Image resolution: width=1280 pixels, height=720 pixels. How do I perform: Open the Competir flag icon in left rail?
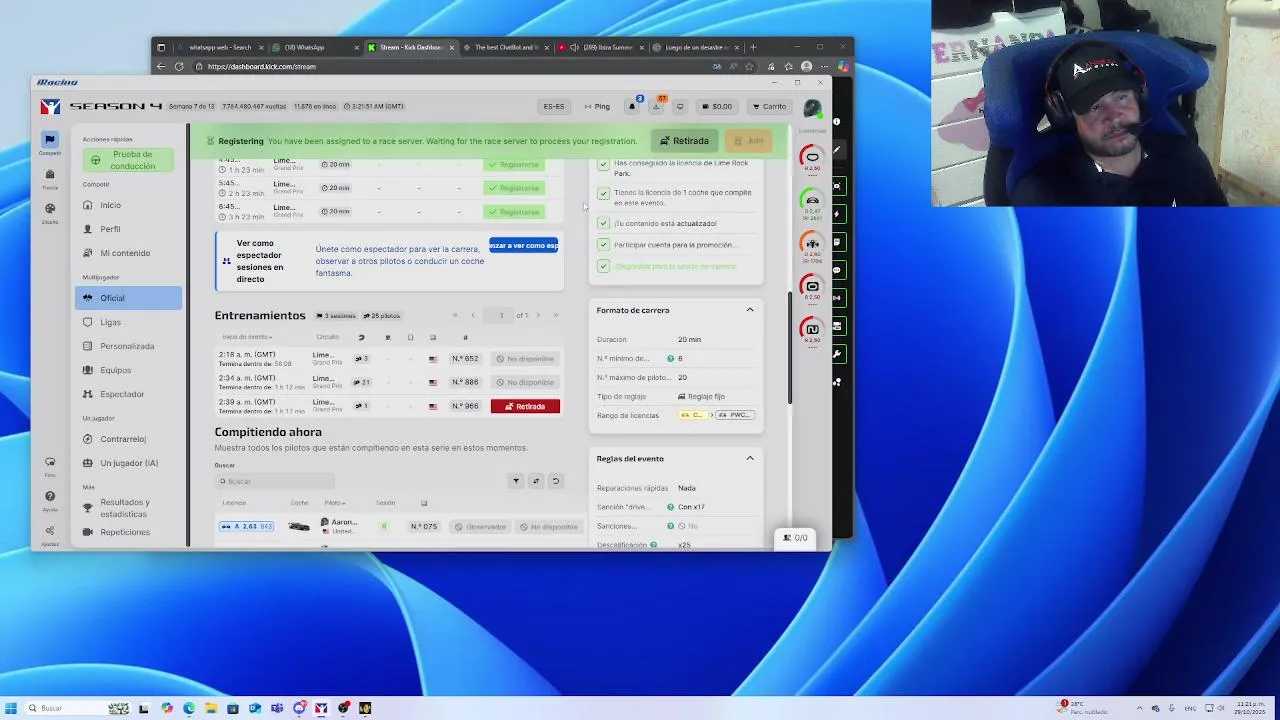[49, 140]
